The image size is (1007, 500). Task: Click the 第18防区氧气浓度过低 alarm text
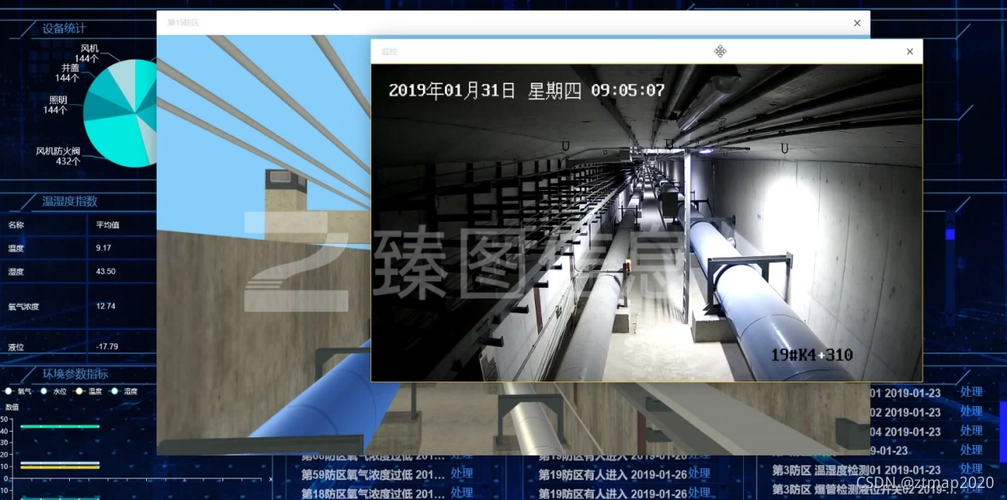point(372,494)
